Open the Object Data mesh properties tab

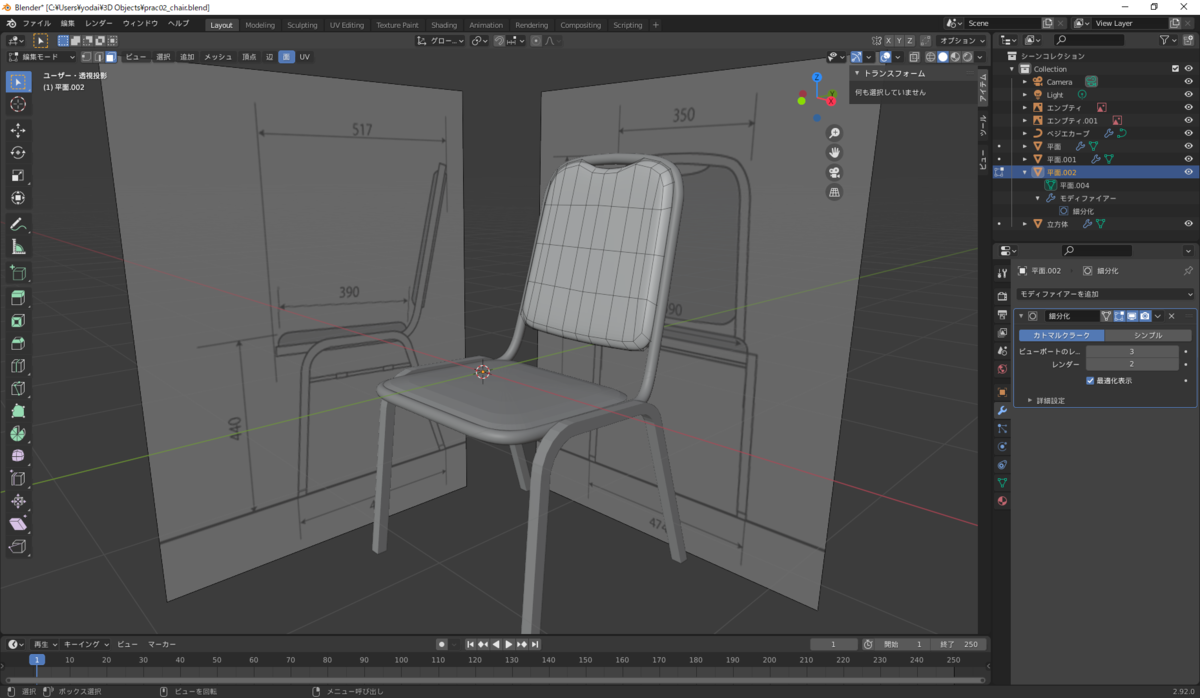1002,483
